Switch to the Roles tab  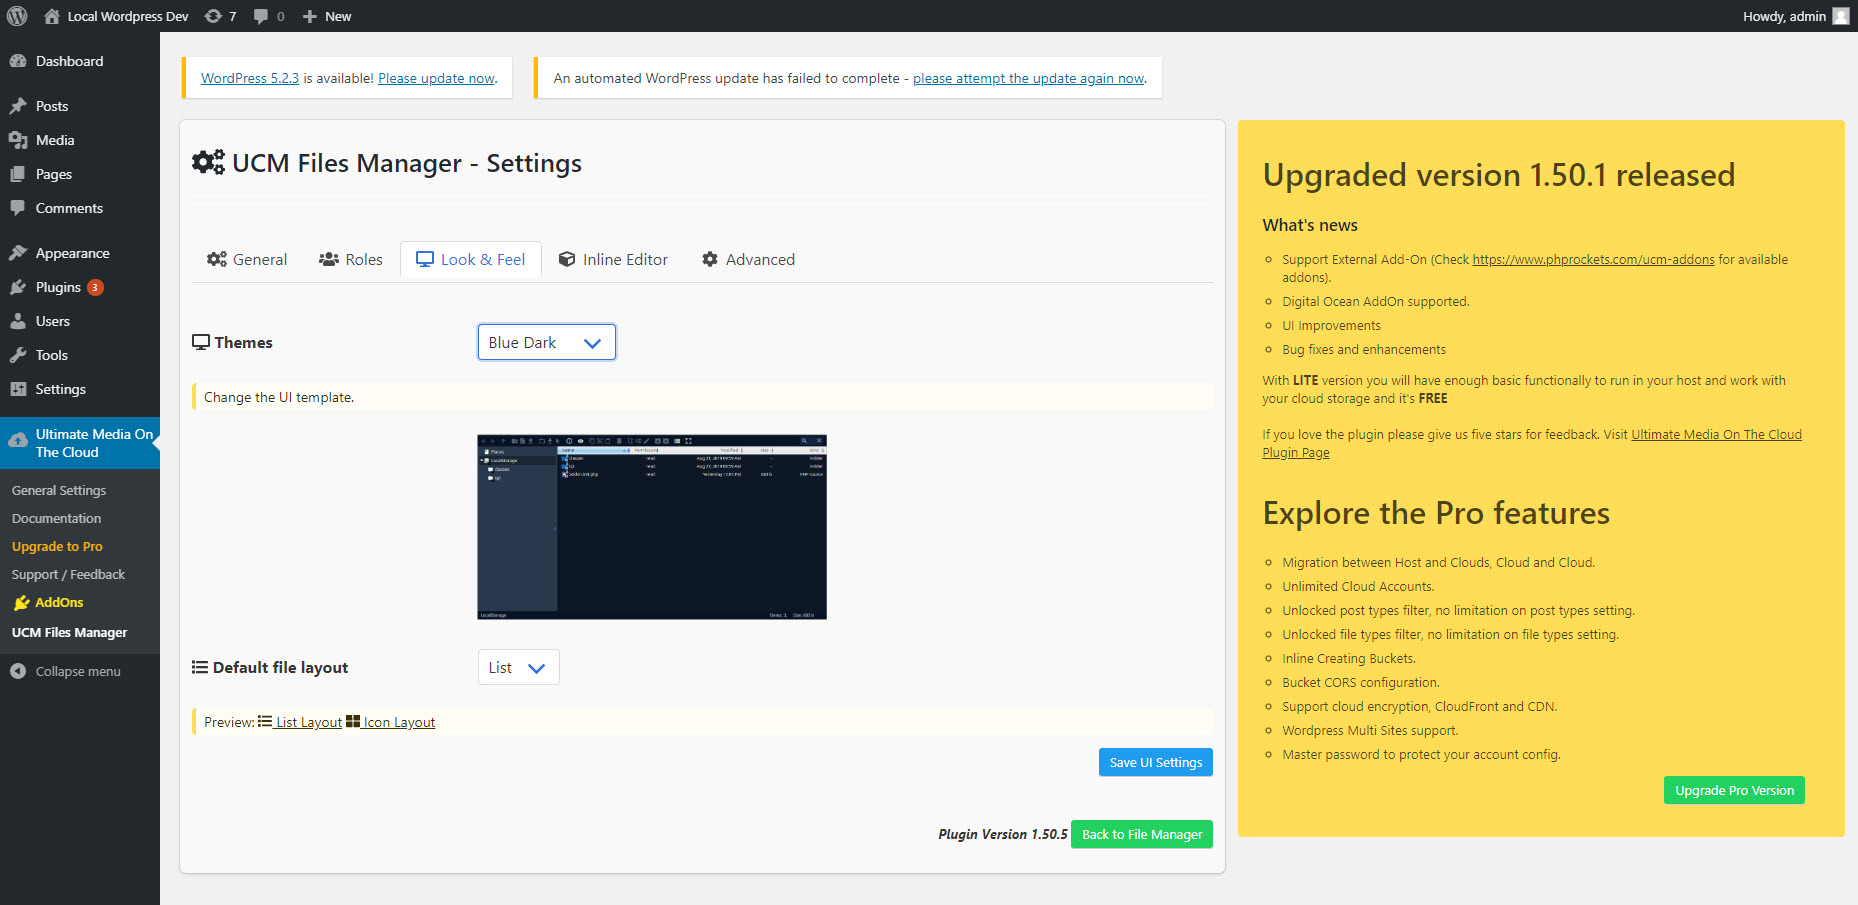(351, 260)
